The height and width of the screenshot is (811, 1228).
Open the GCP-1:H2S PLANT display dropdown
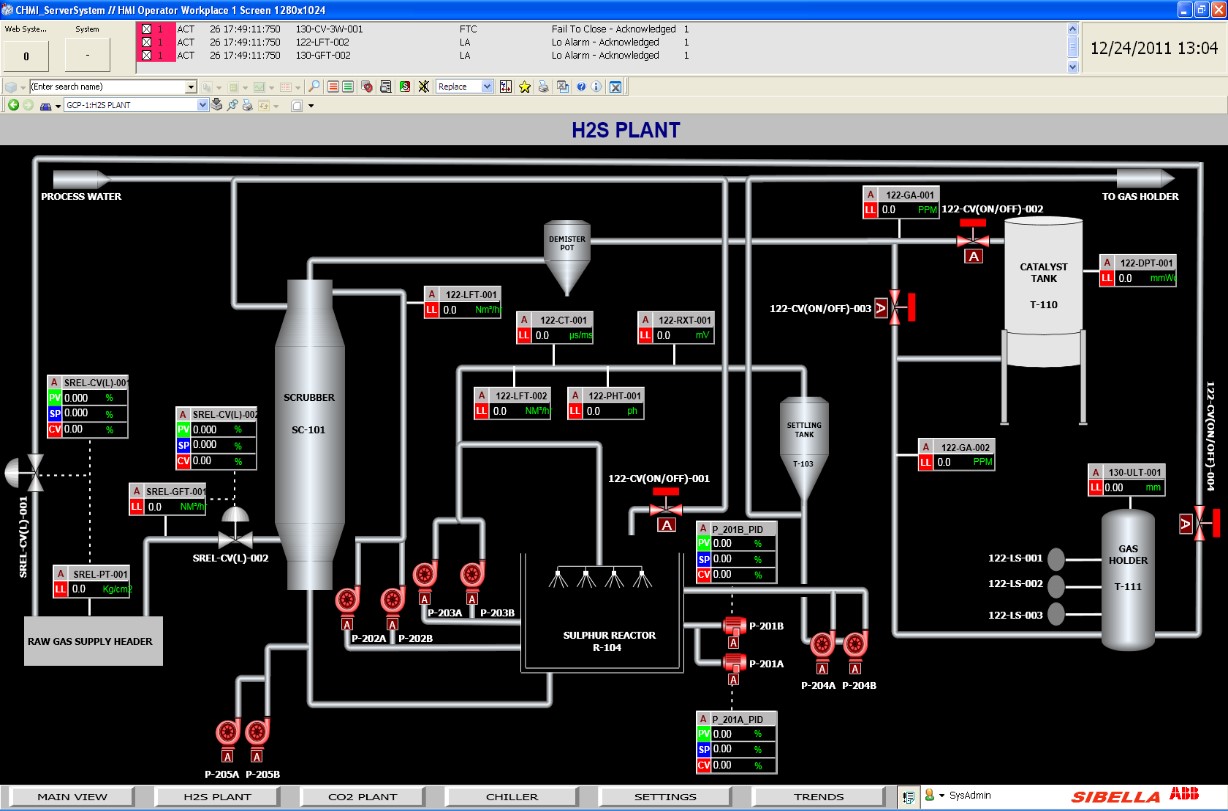point(202,105)
